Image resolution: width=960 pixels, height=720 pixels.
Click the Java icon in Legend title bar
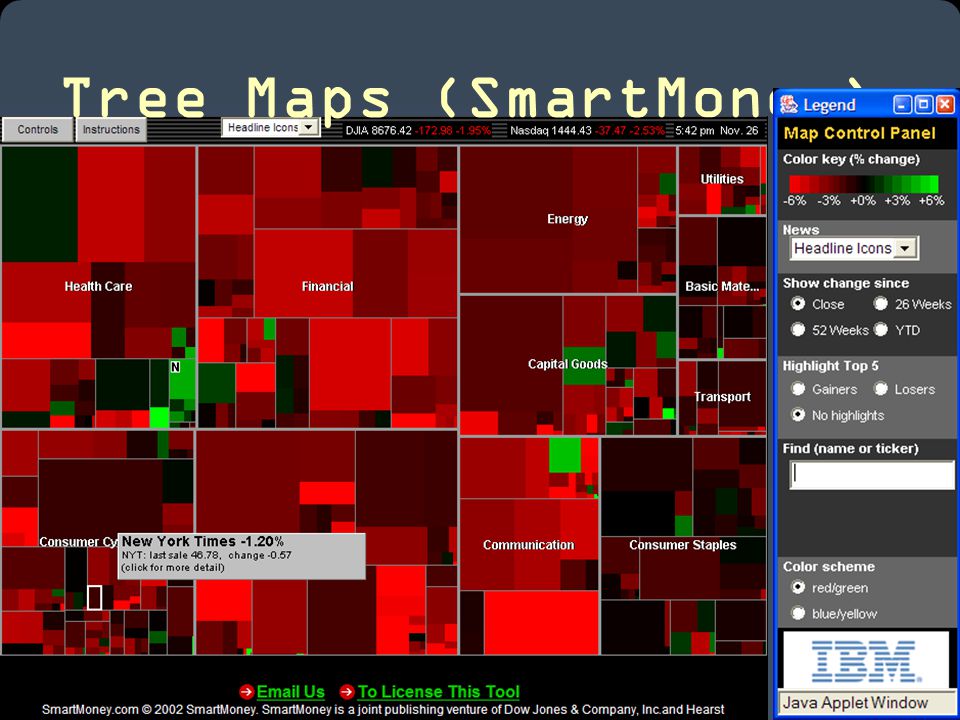pyautogui.click(x=789, y=105)
